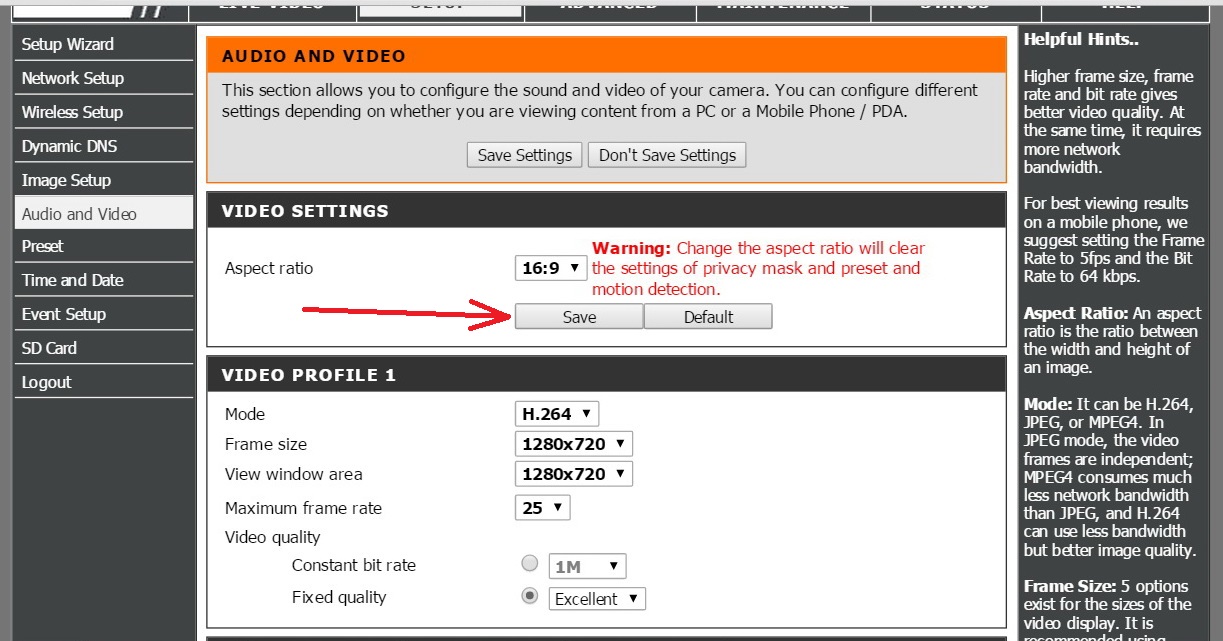Open the 1M constant bit rate dropdown
This screenshot has height=641, width=1223.
[x=587, y=566]
